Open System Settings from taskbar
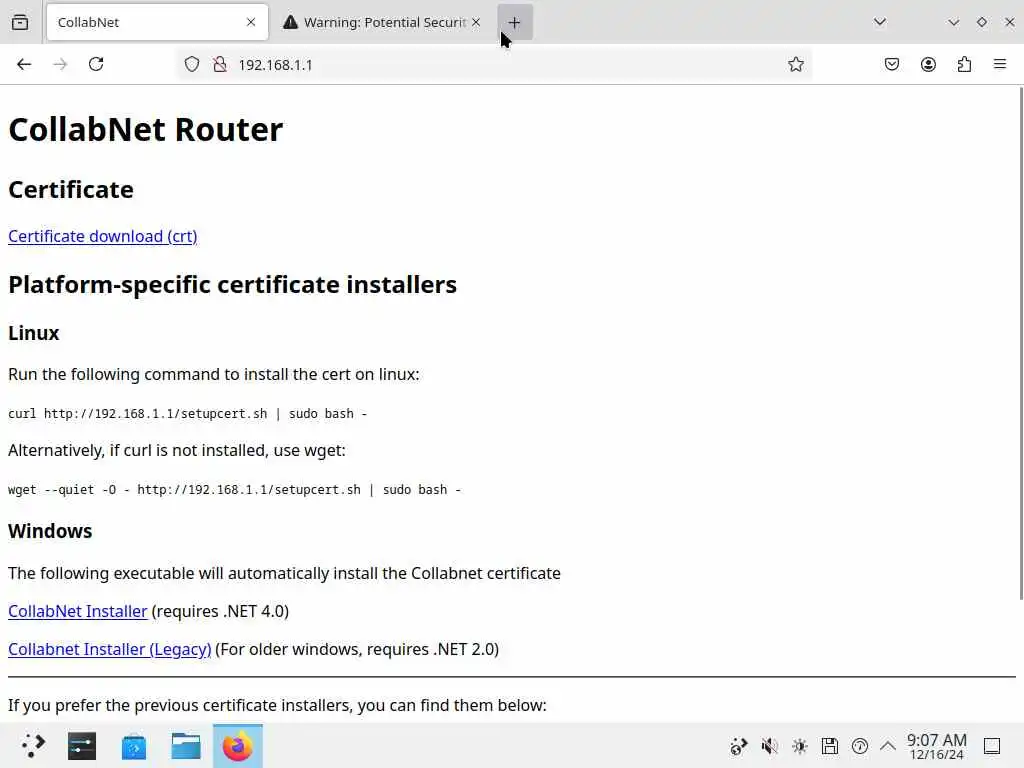Viewport: 1024px width, 768px height. [x=82, y=746]
